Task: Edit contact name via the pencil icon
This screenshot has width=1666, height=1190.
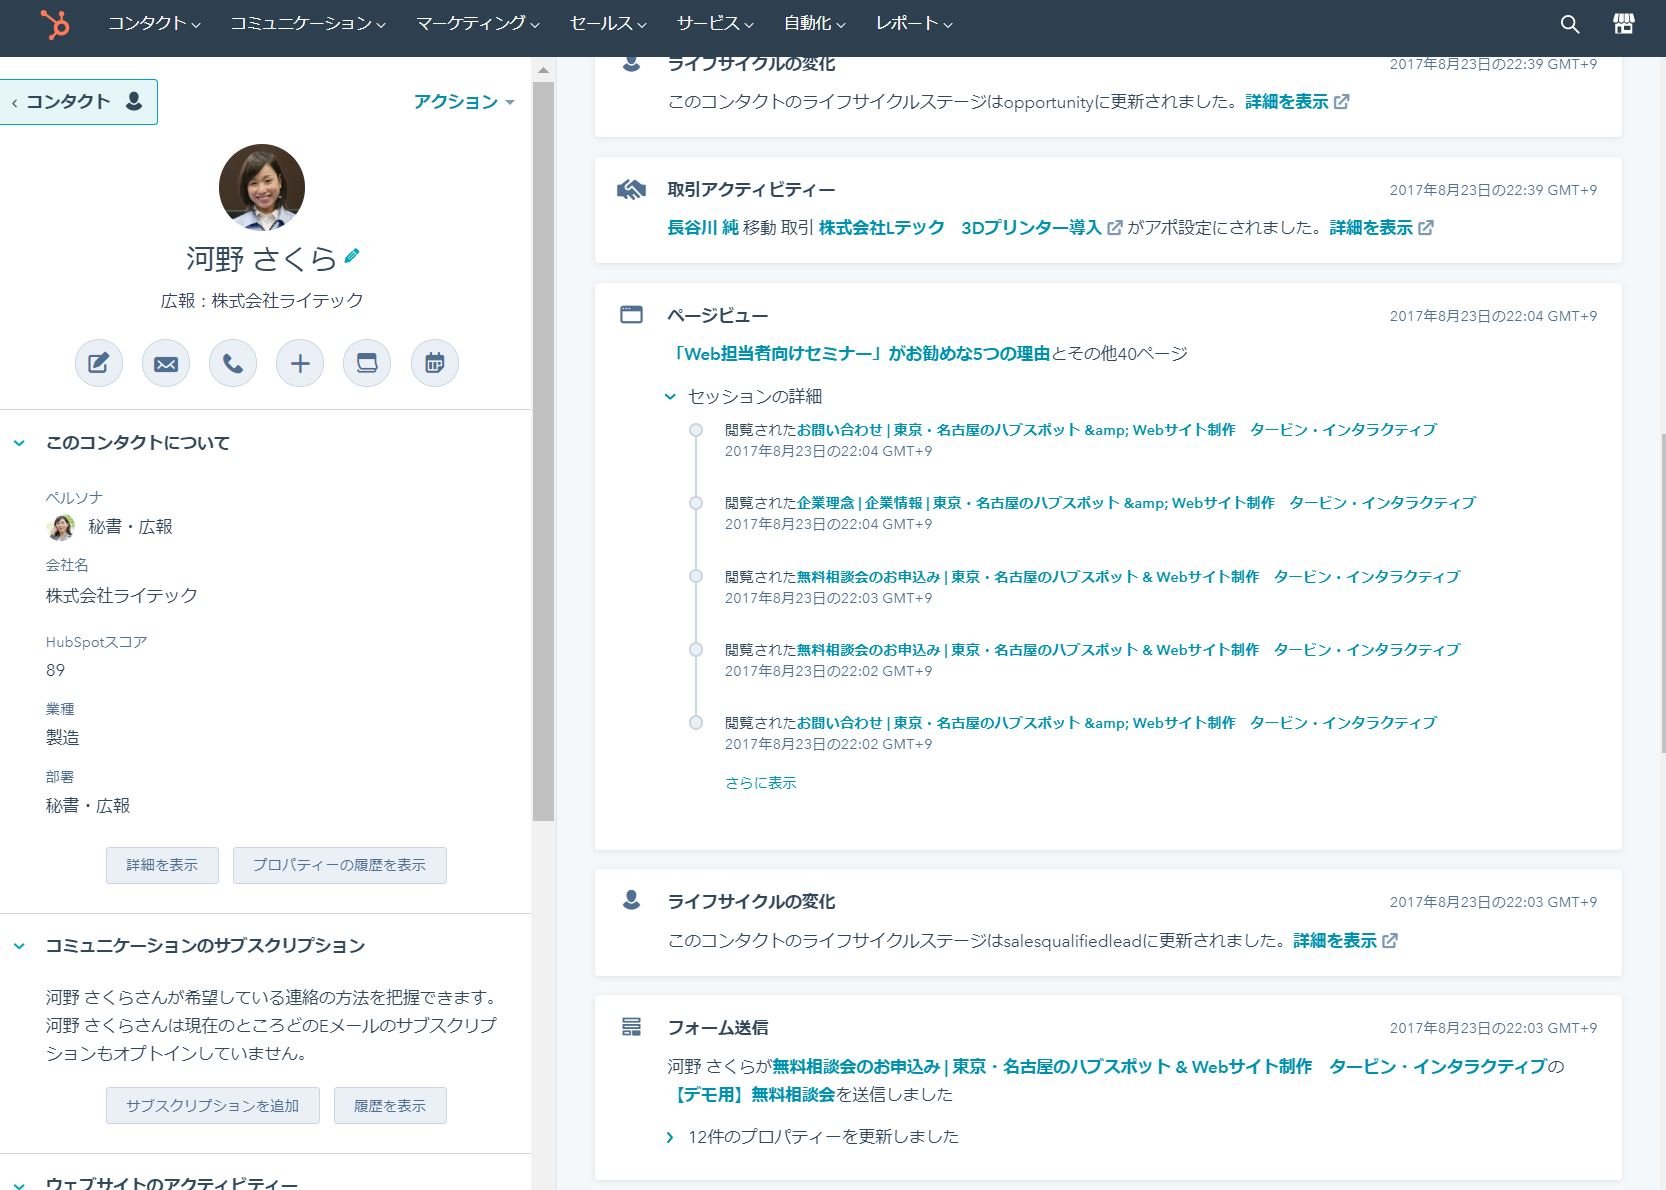Action: 352,256
